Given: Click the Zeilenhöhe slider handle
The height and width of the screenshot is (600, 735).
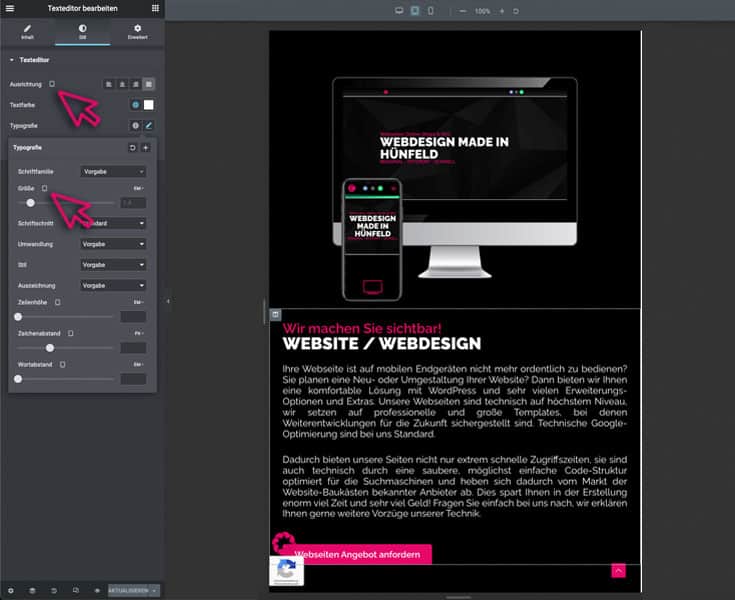Looking at the screenshot, I should tap(18, 317).
